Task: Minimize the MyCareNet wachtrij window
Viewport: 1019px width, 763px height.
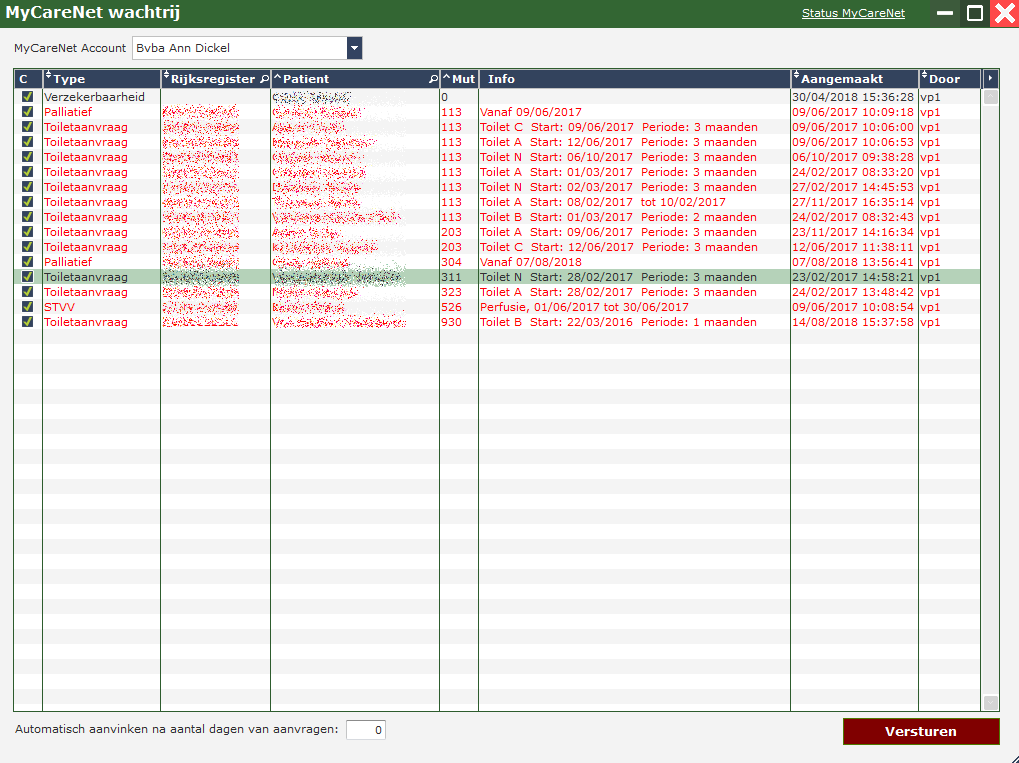Action: click(x=945, y=13)
